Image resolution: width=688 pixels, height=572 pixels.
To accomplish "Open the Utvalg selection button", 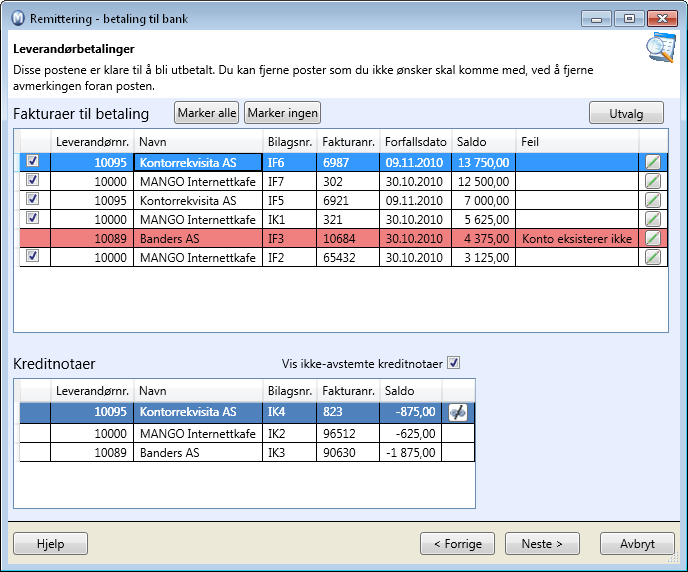I will (x=626, y=114).
